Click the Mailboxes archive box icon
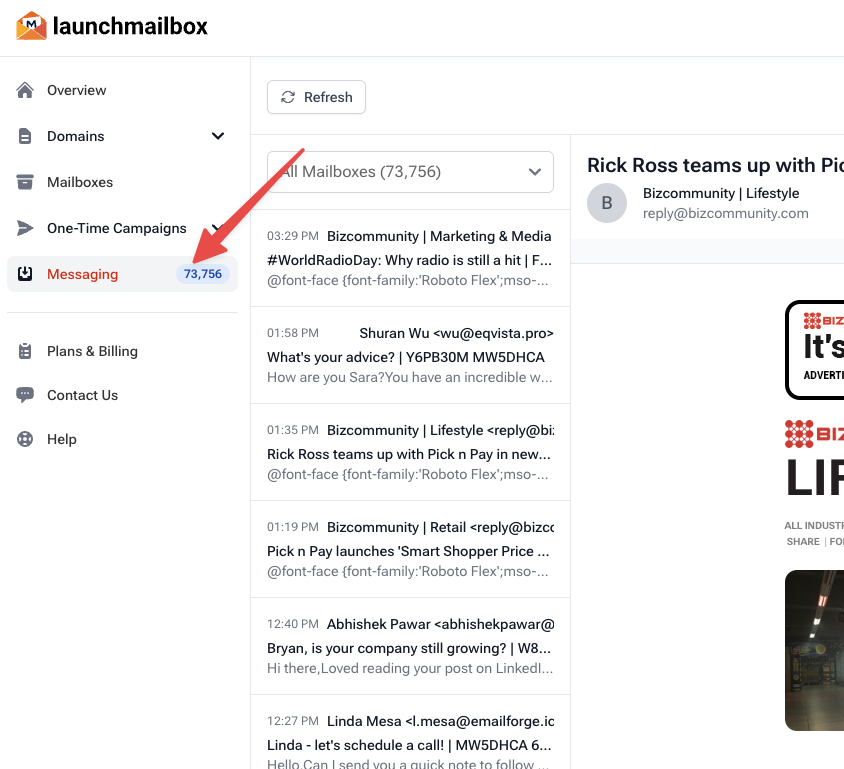 coord(25,182)
